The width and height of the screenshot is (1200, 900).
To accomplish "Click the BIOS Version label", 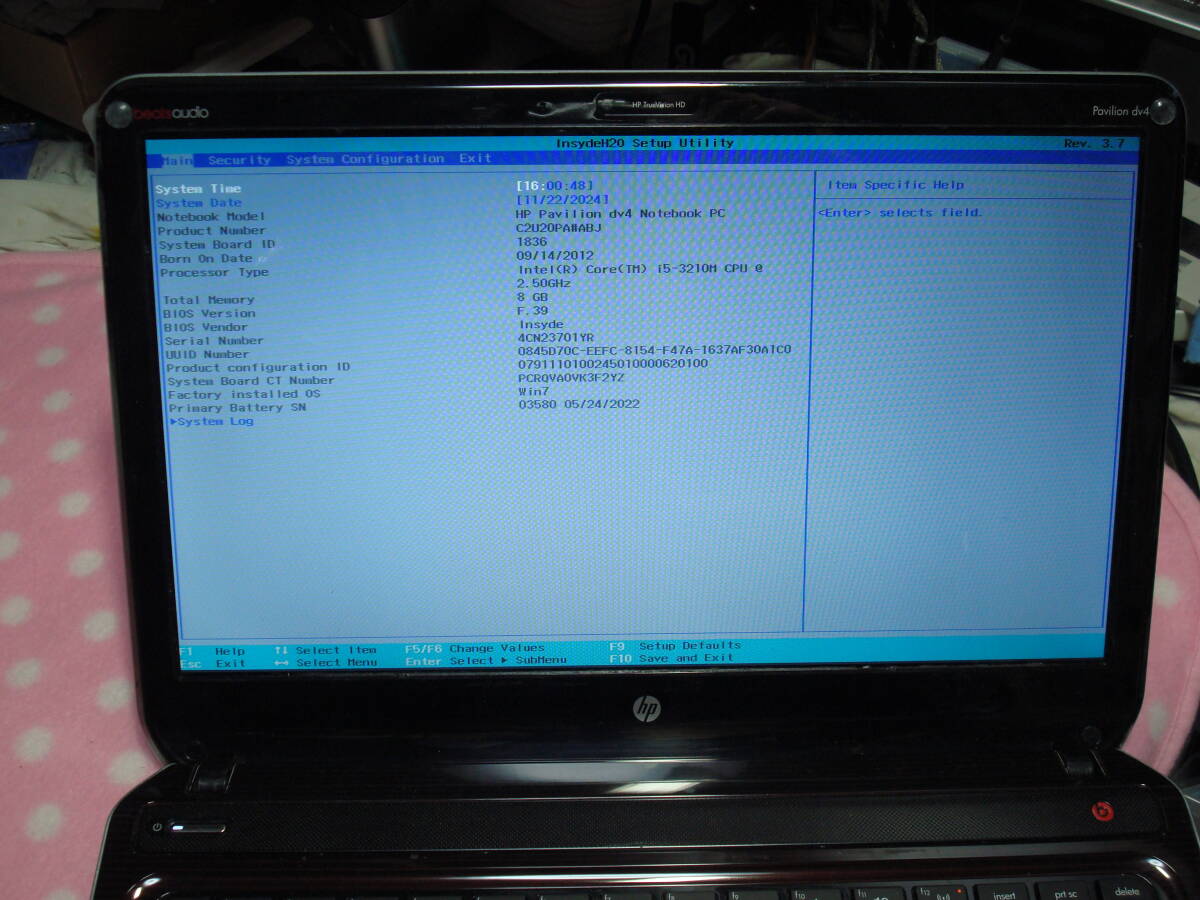I will click(210, 314).
